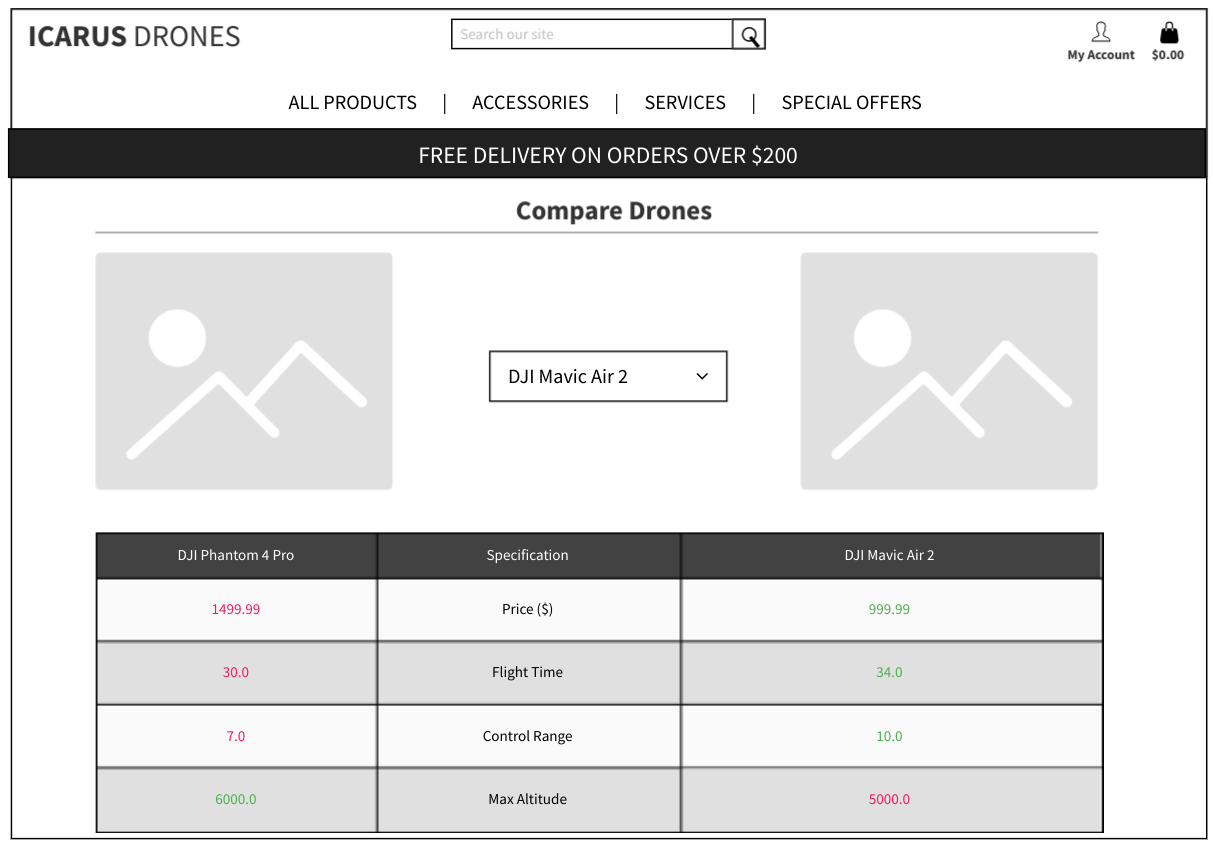Click the $0.00 cart total
Viewport: 1213px width, 849px height.
[1167, 56]
